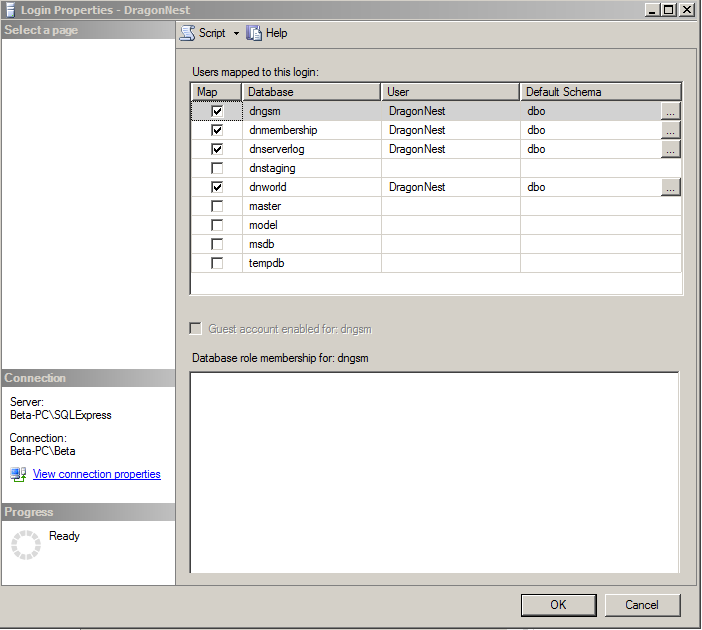Check the Map box for model

pyautogui.click(x=217, y=225)
